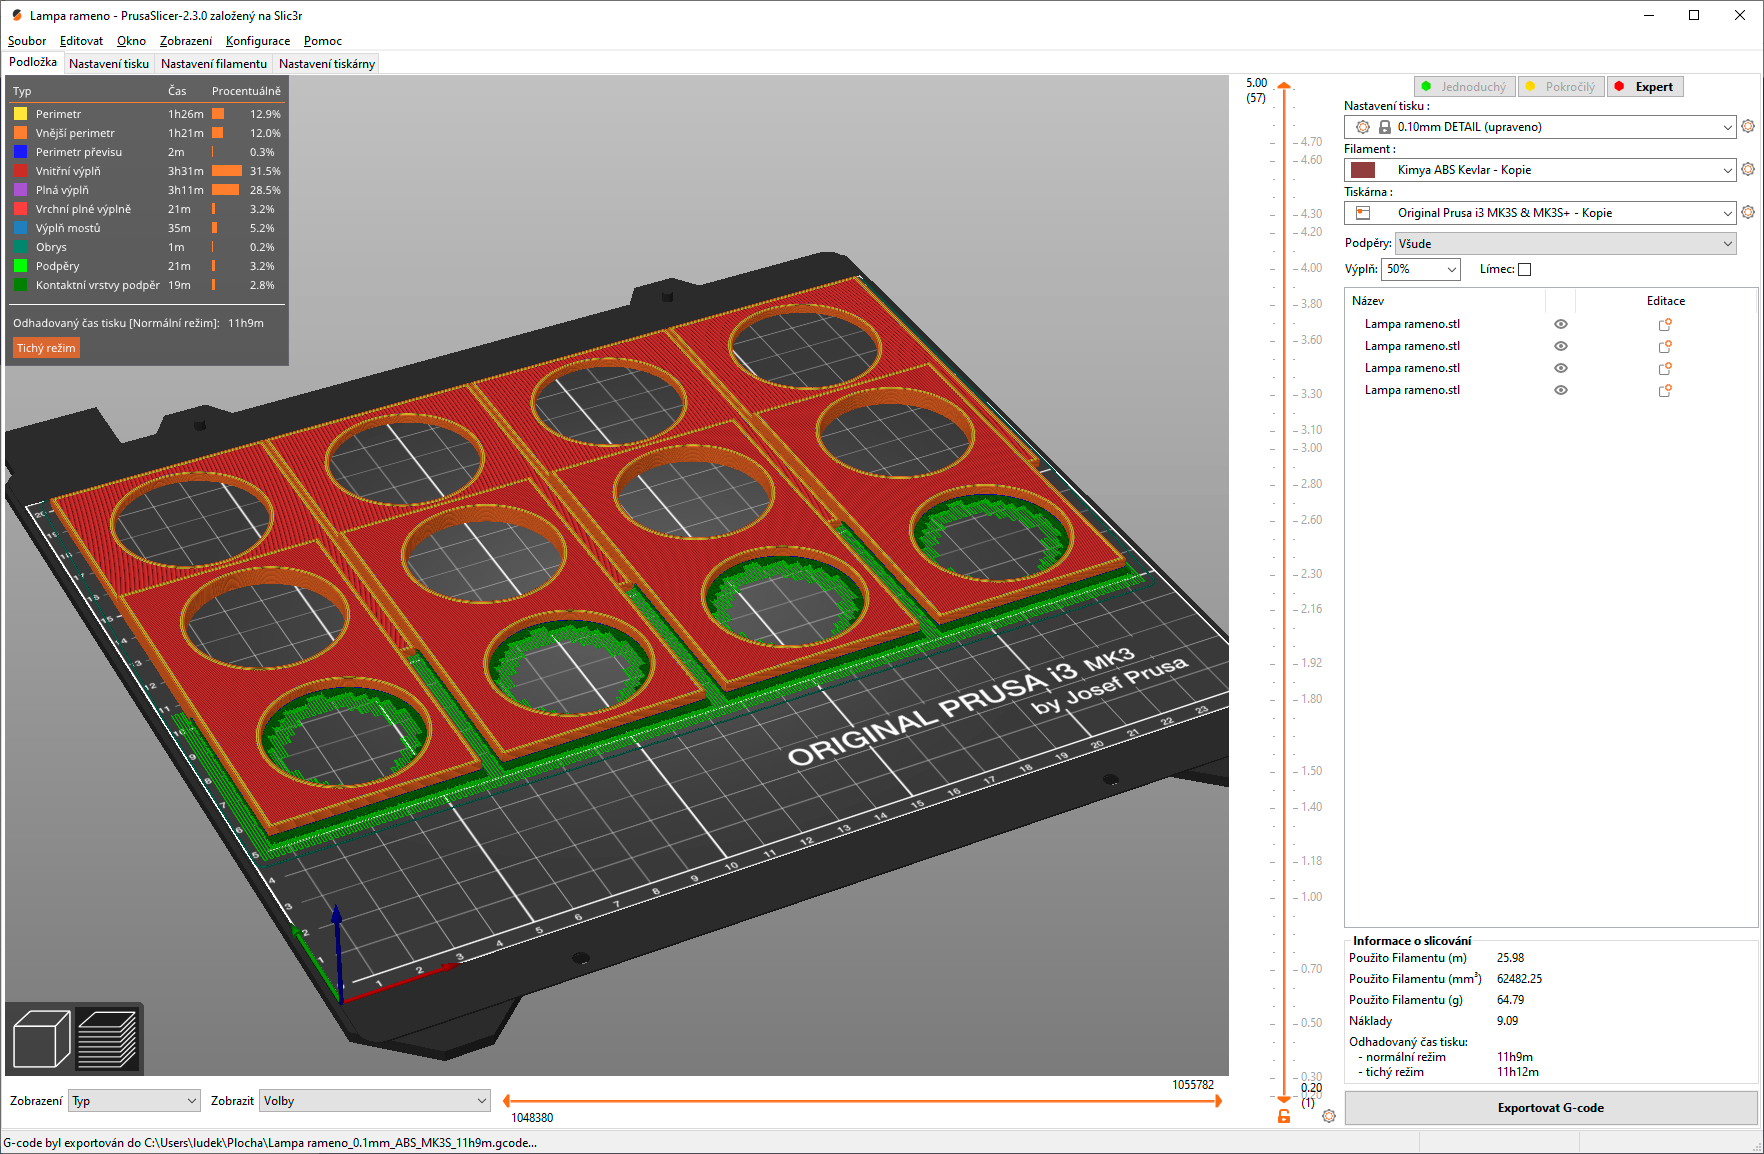
Task: Hide the second Lampa rameno.stl object via eye icon
Action: pos(1561,347)
